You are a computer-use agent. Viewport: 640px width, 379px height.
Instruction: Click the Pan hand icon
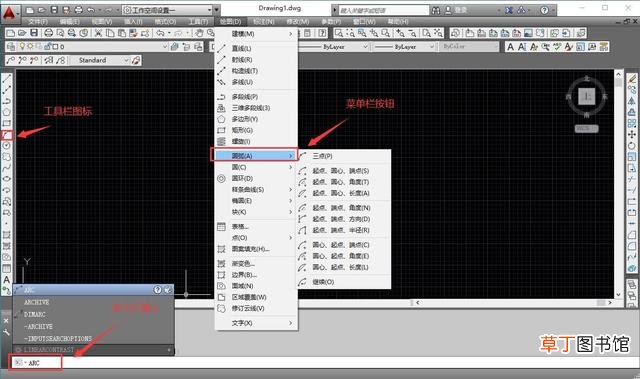click(x=199, y=33)
